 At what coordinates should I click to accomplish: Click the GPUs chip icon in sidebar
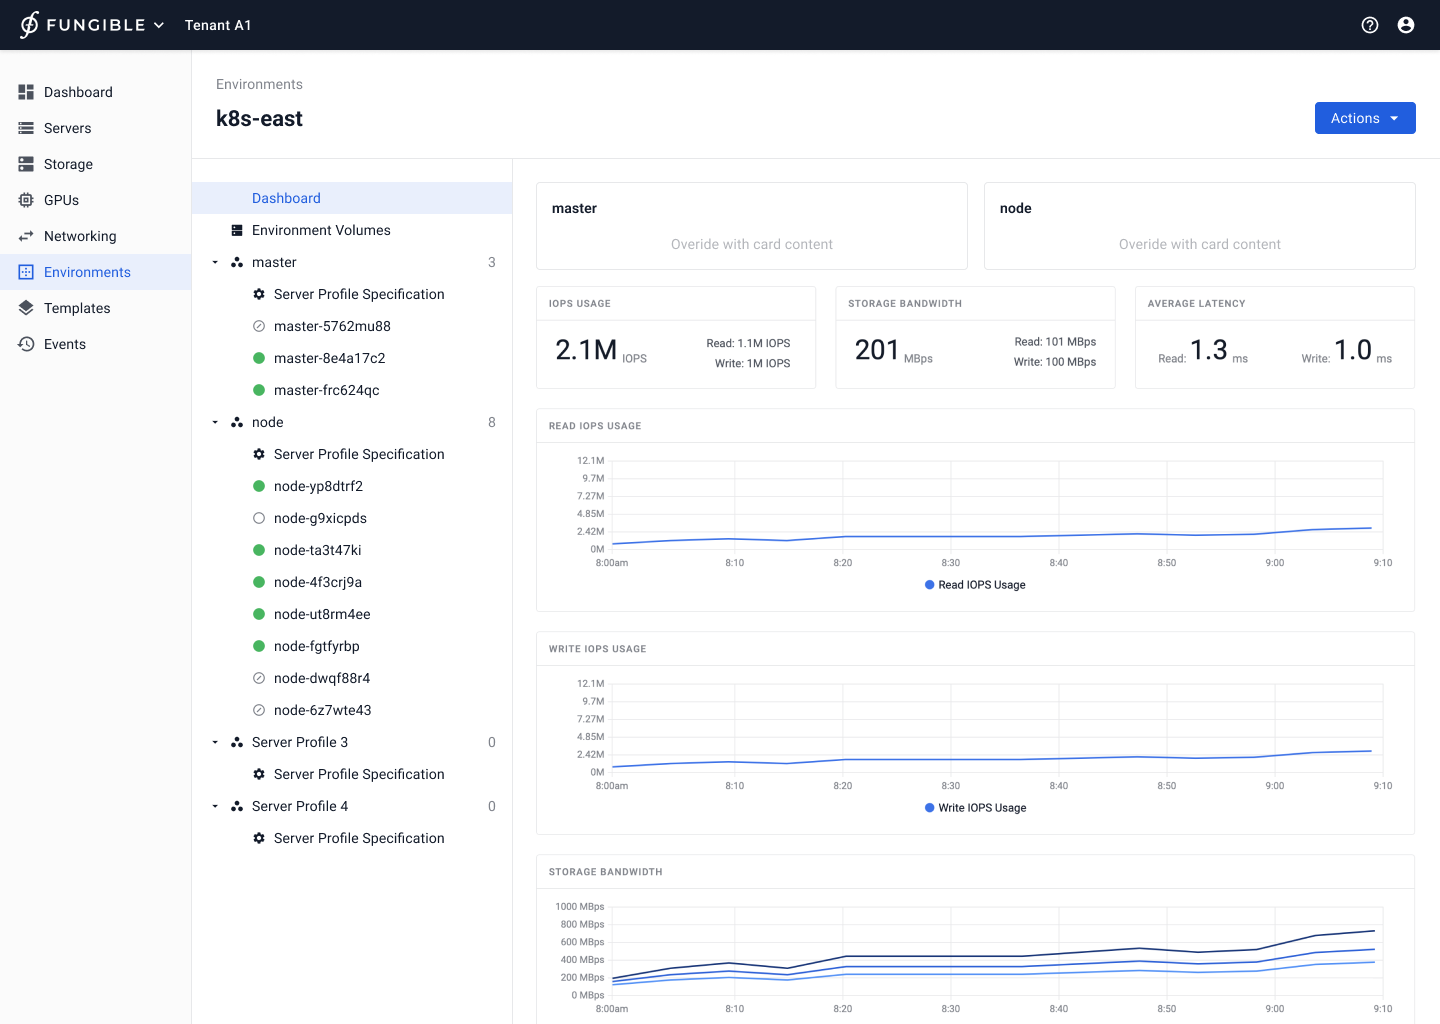point(26,200)
